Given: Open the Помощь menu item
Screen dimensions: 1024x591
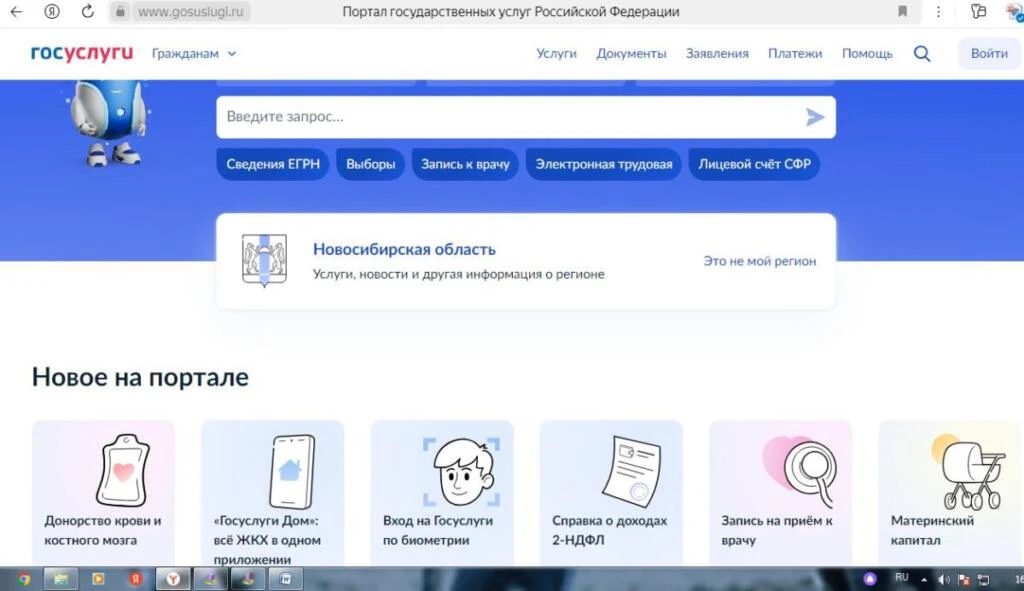Looking at the screenshot, I should click(867, 54).
